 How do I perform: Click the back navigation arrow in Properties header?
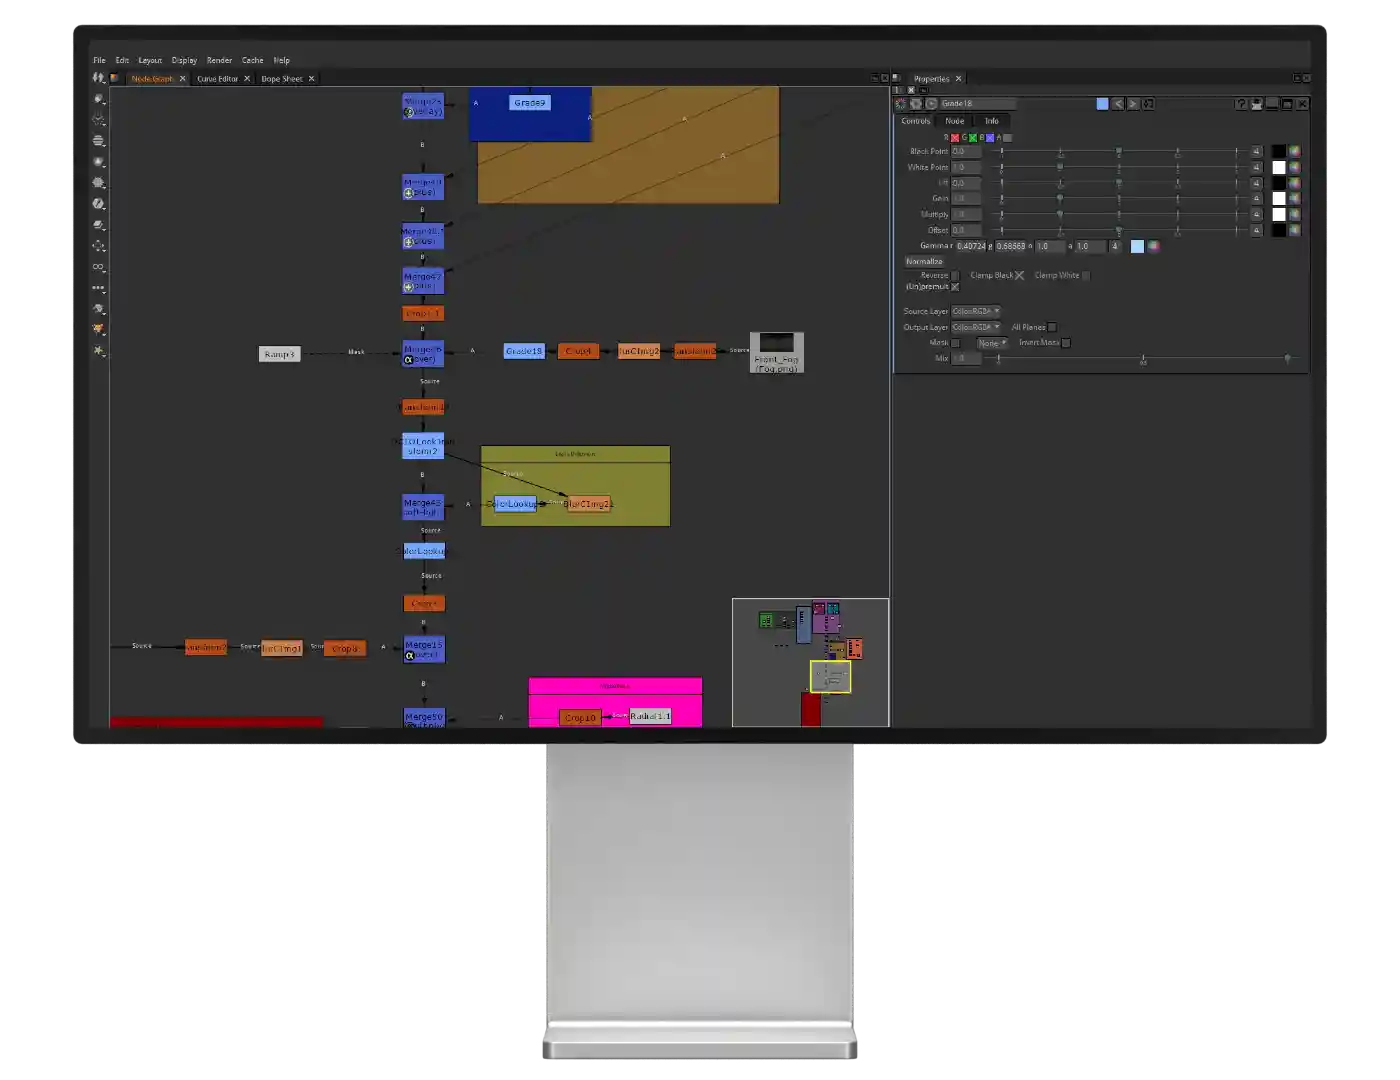point(1118,103)
